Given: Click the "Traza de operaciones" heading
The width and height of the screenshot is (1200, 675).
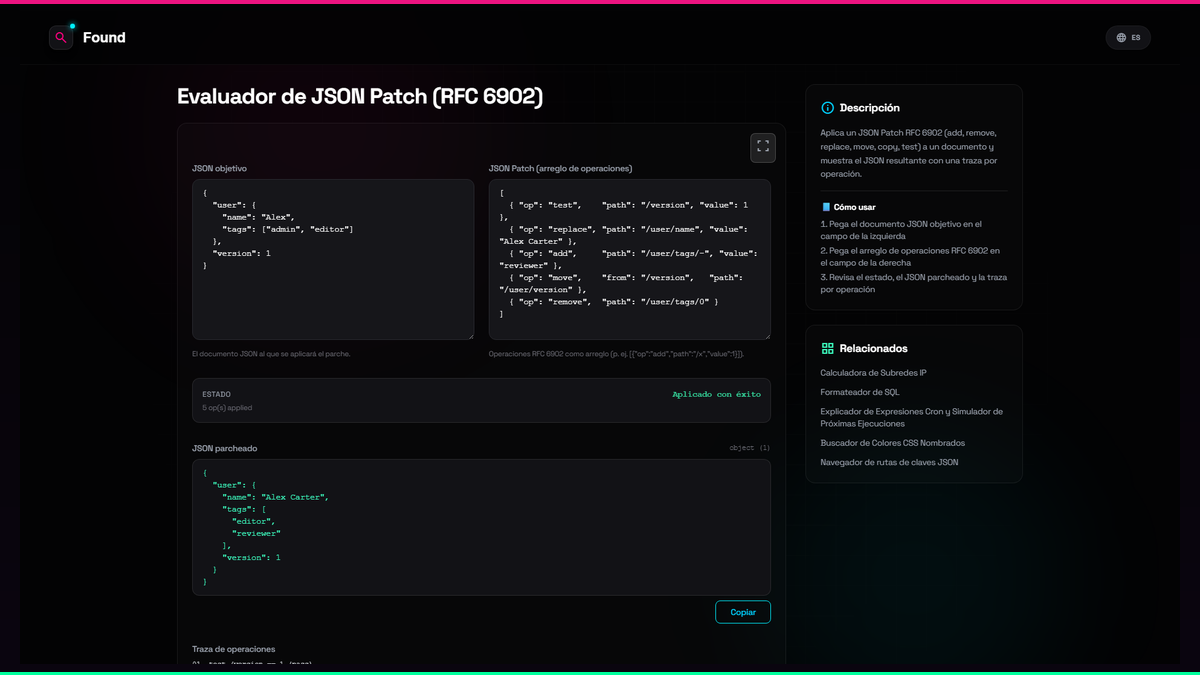Looking at the screenshot, I should pos(233,649).
